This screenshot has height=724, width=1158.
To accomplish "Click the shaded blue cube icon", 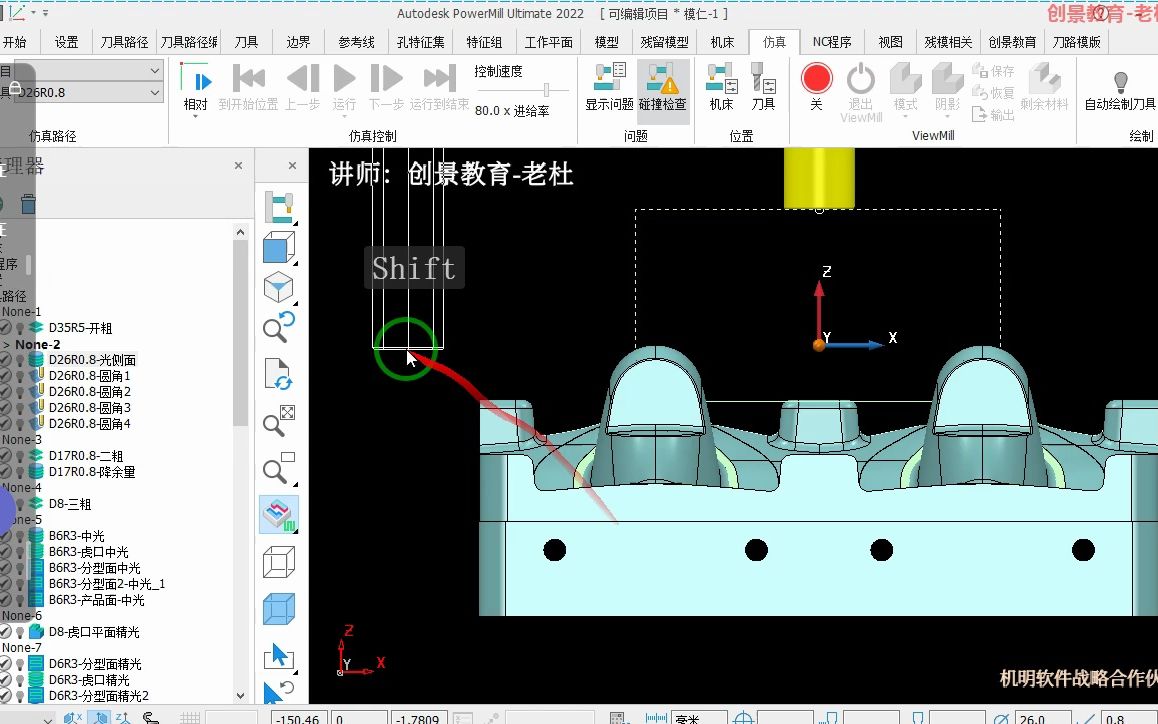I will coord(279,609).
